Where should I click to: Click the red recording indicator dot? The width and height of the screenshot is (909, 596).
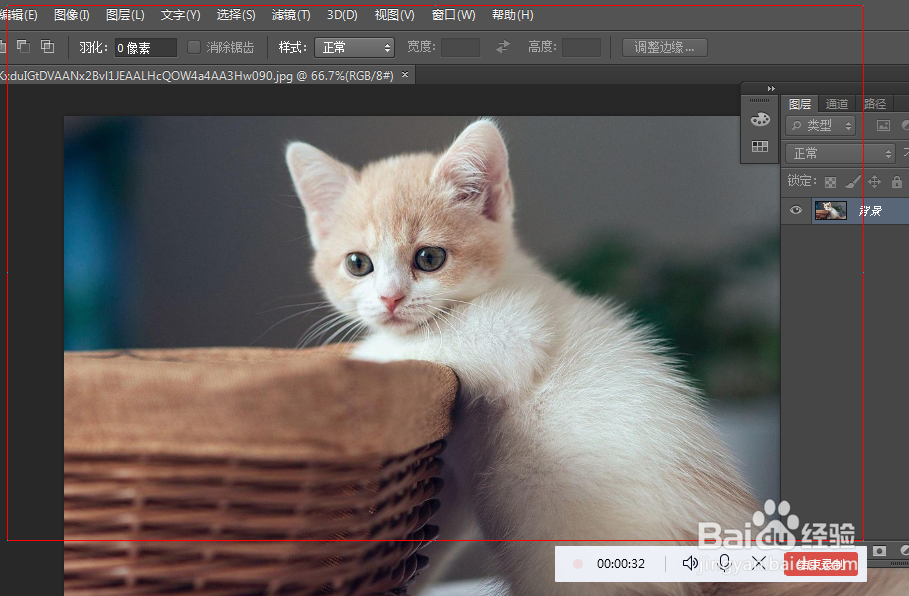pos(577,564)
